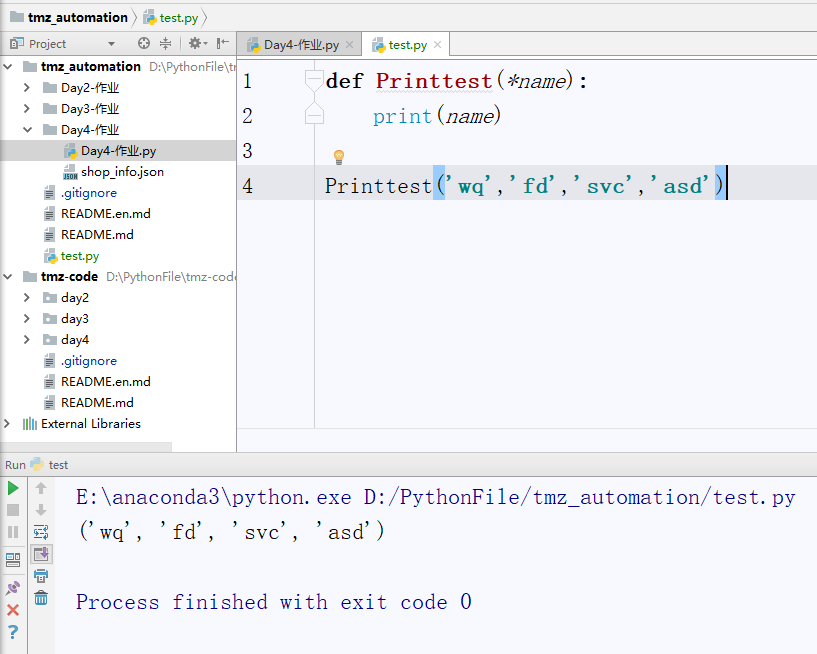This screenshot has width=817, height=654.
Task: Rerun the test script with the green play icon
Action: click(x=13, y=488)
